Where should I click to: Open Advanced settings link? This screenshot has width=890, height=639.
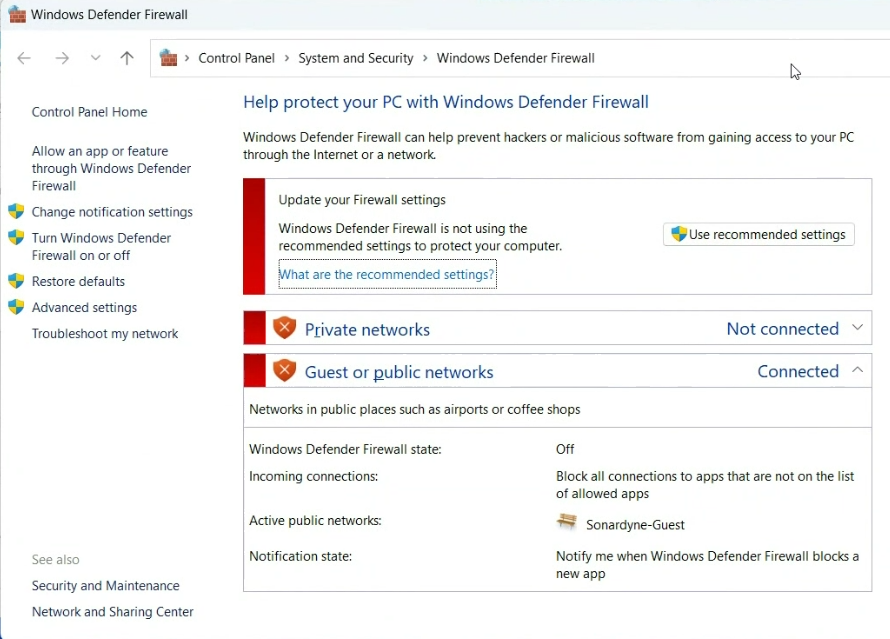tap(84, 308)
